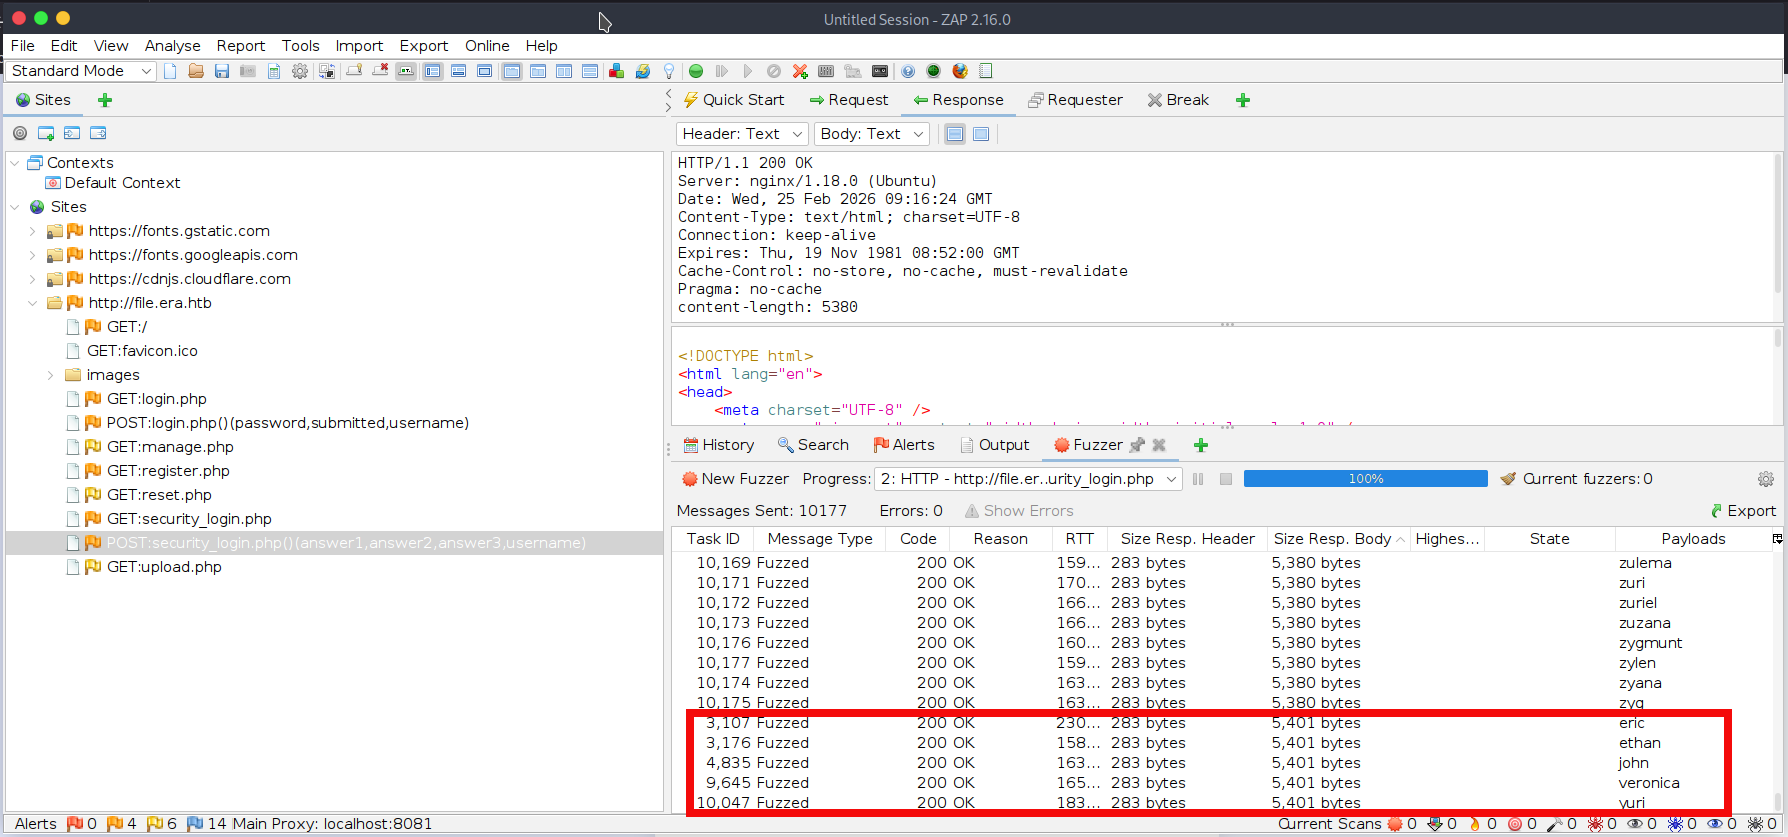Click the Options gear in Fuzzer panel
Image resolution: width=1788 pixels, height=837 pixels.
coord(1766,479)
